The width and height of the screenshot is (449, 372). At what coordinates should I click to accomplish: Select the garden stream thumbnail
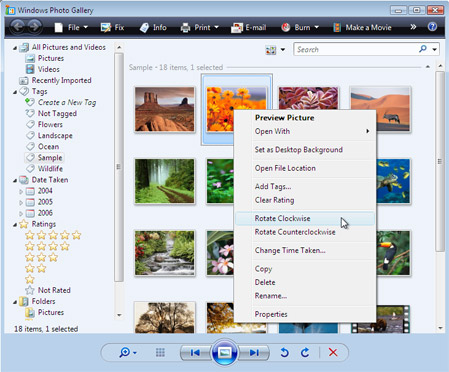165,253
